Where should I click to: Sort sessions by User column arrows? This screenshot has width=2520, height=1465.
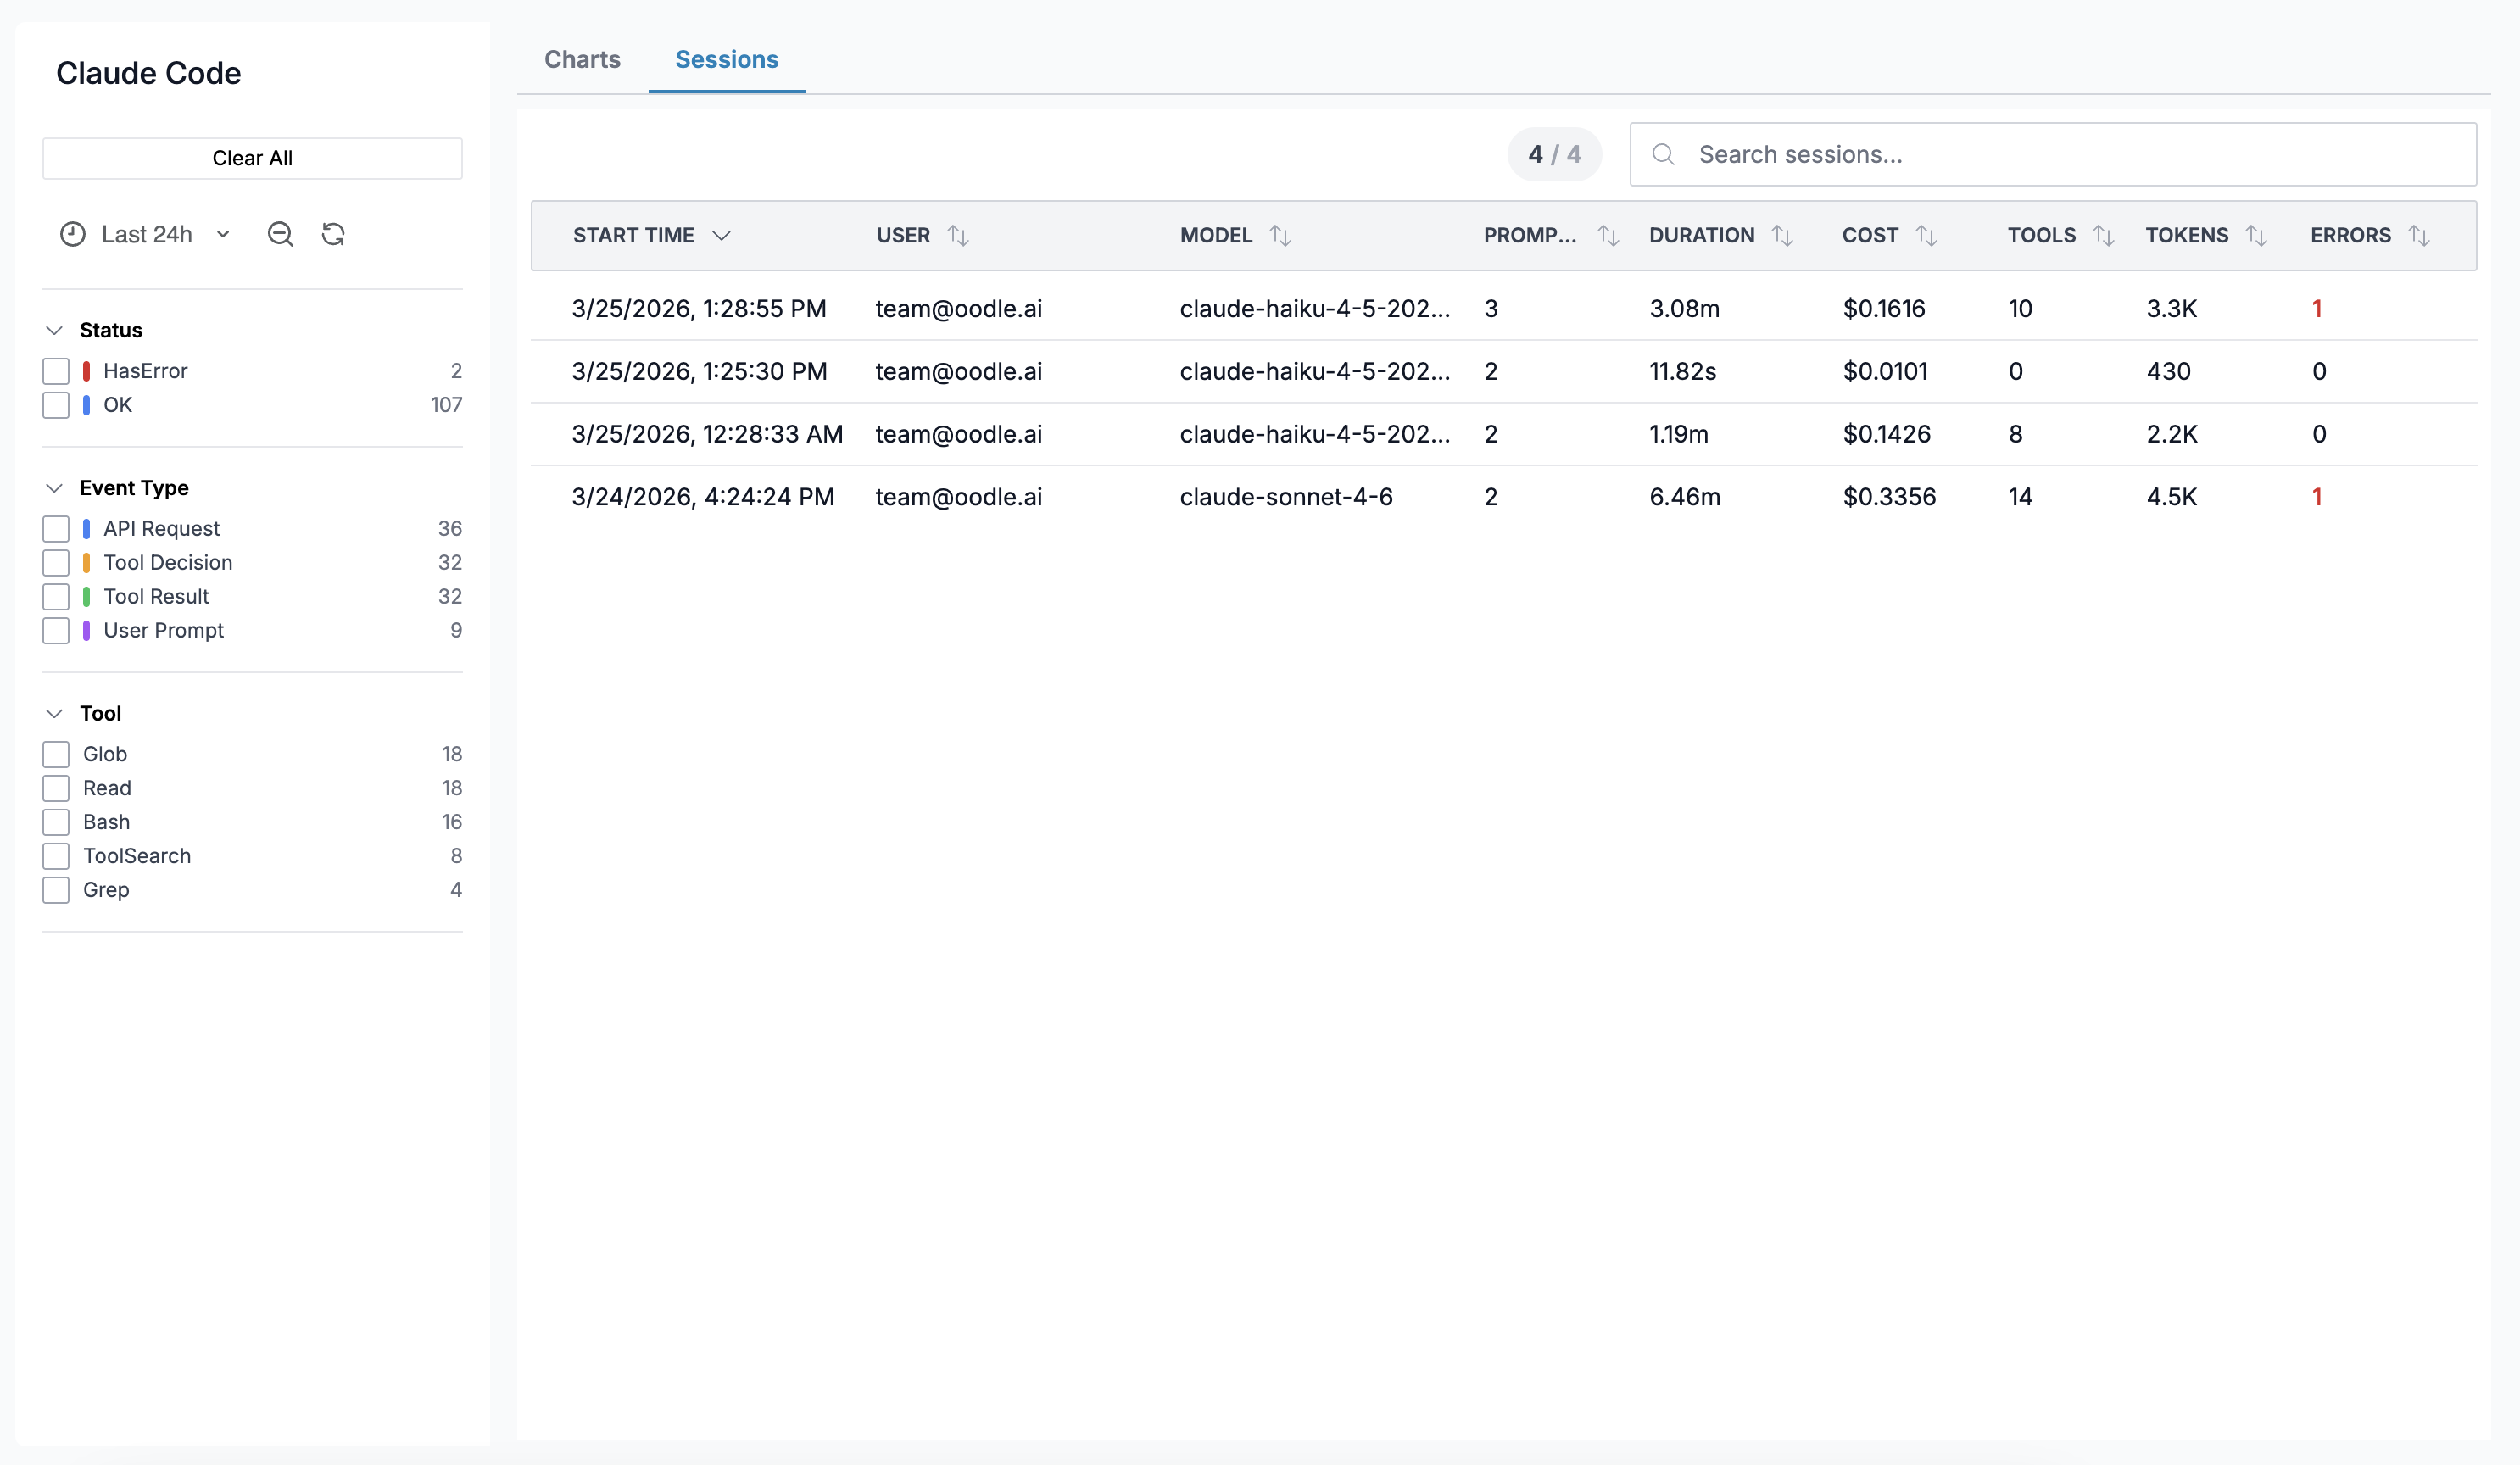[958, 235]
